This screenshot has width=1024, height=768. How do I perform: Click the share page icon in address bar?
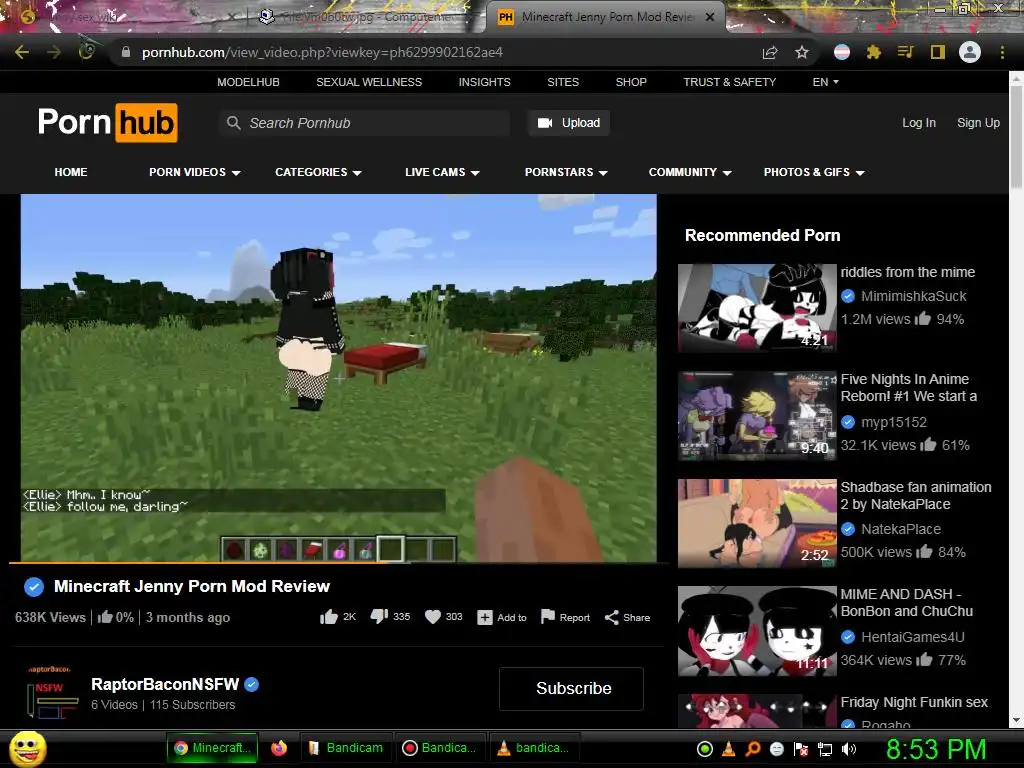(x=770, y=53)
